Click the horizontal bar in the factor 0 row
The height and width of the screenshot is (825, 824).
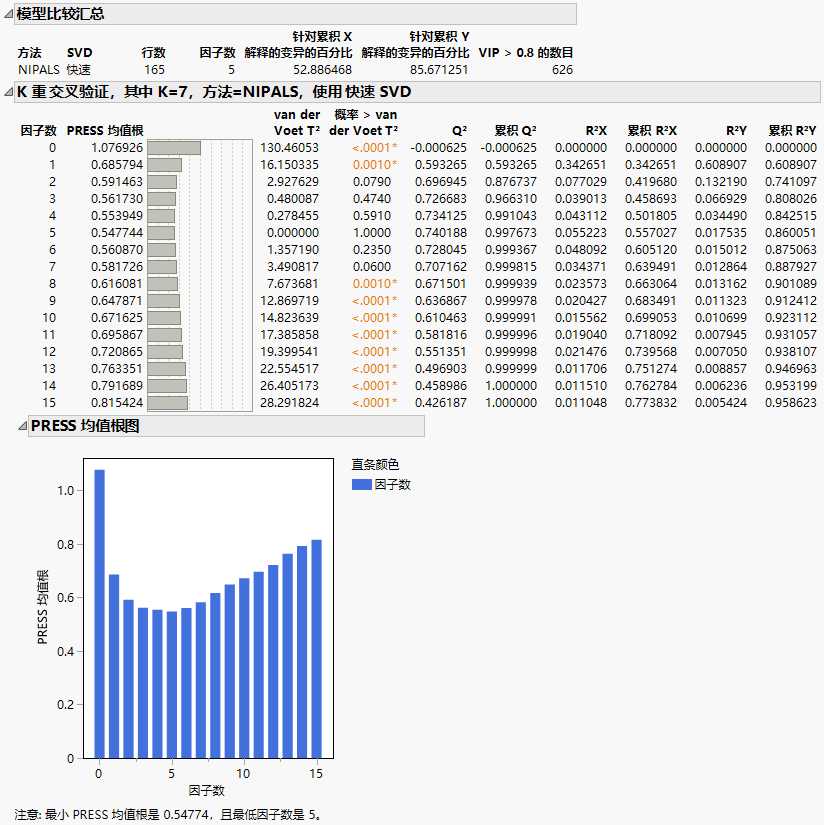pos(174,148)
